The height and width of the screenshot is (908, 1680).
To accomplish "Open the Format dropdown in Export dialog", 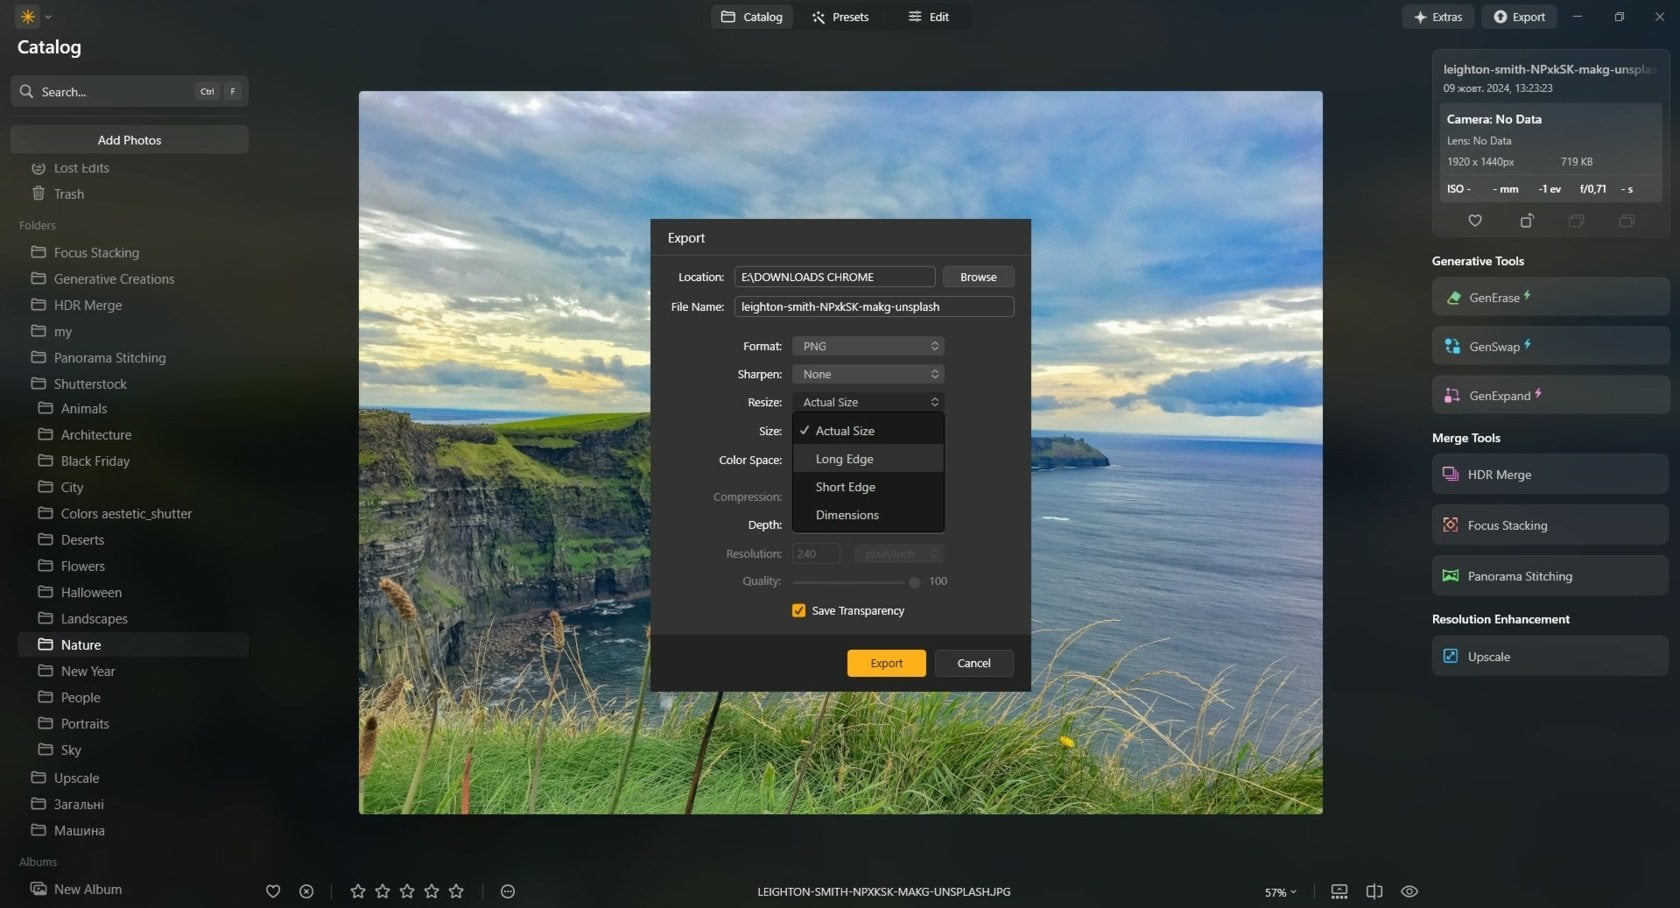I will pos(867,345).
